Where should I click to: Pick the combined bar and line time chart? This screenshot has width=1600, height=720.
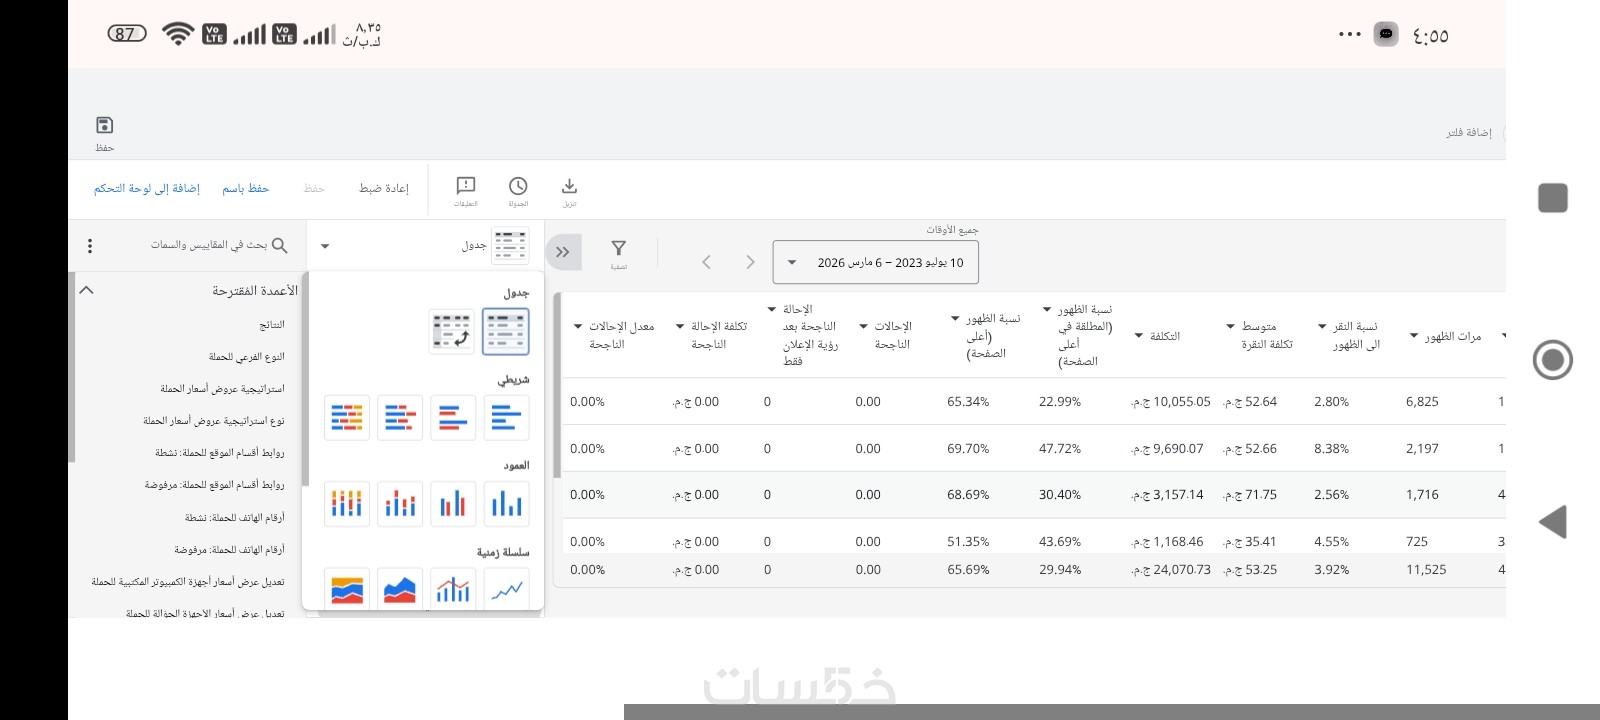(x=453, y=588)
